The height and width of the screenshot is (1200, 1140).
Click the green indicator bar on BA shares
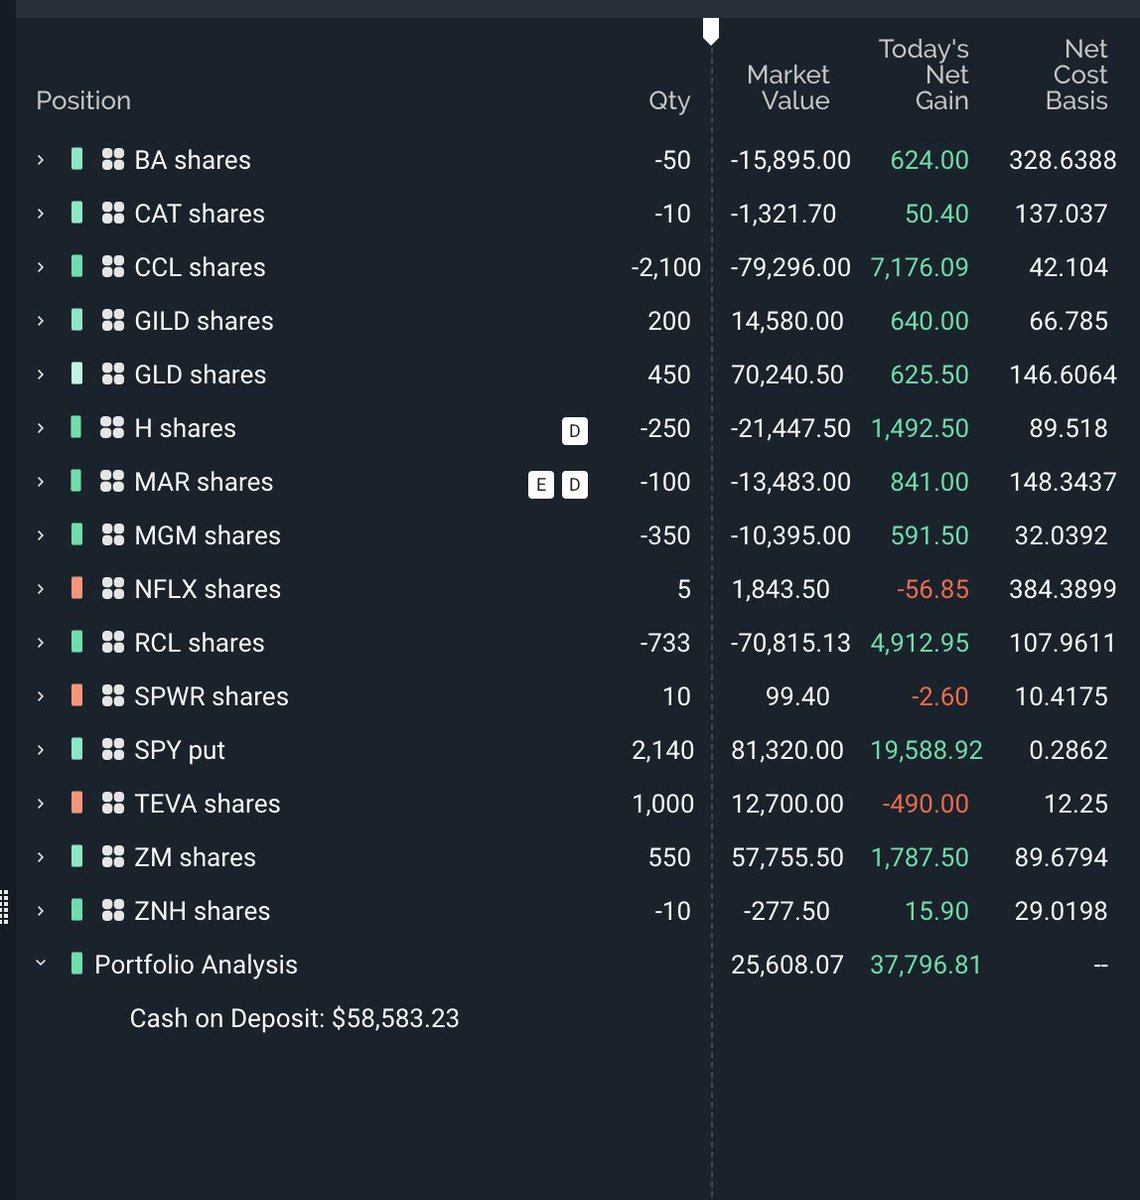[x=77, y=159]
